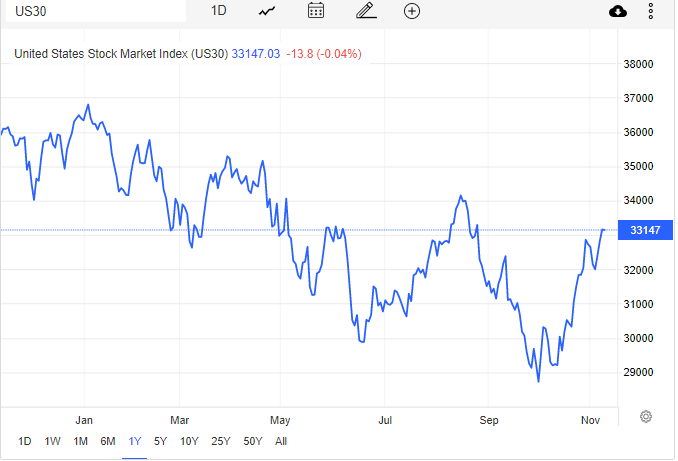
Task: Open the three-dot more options menu
Action: coord(650,11)
